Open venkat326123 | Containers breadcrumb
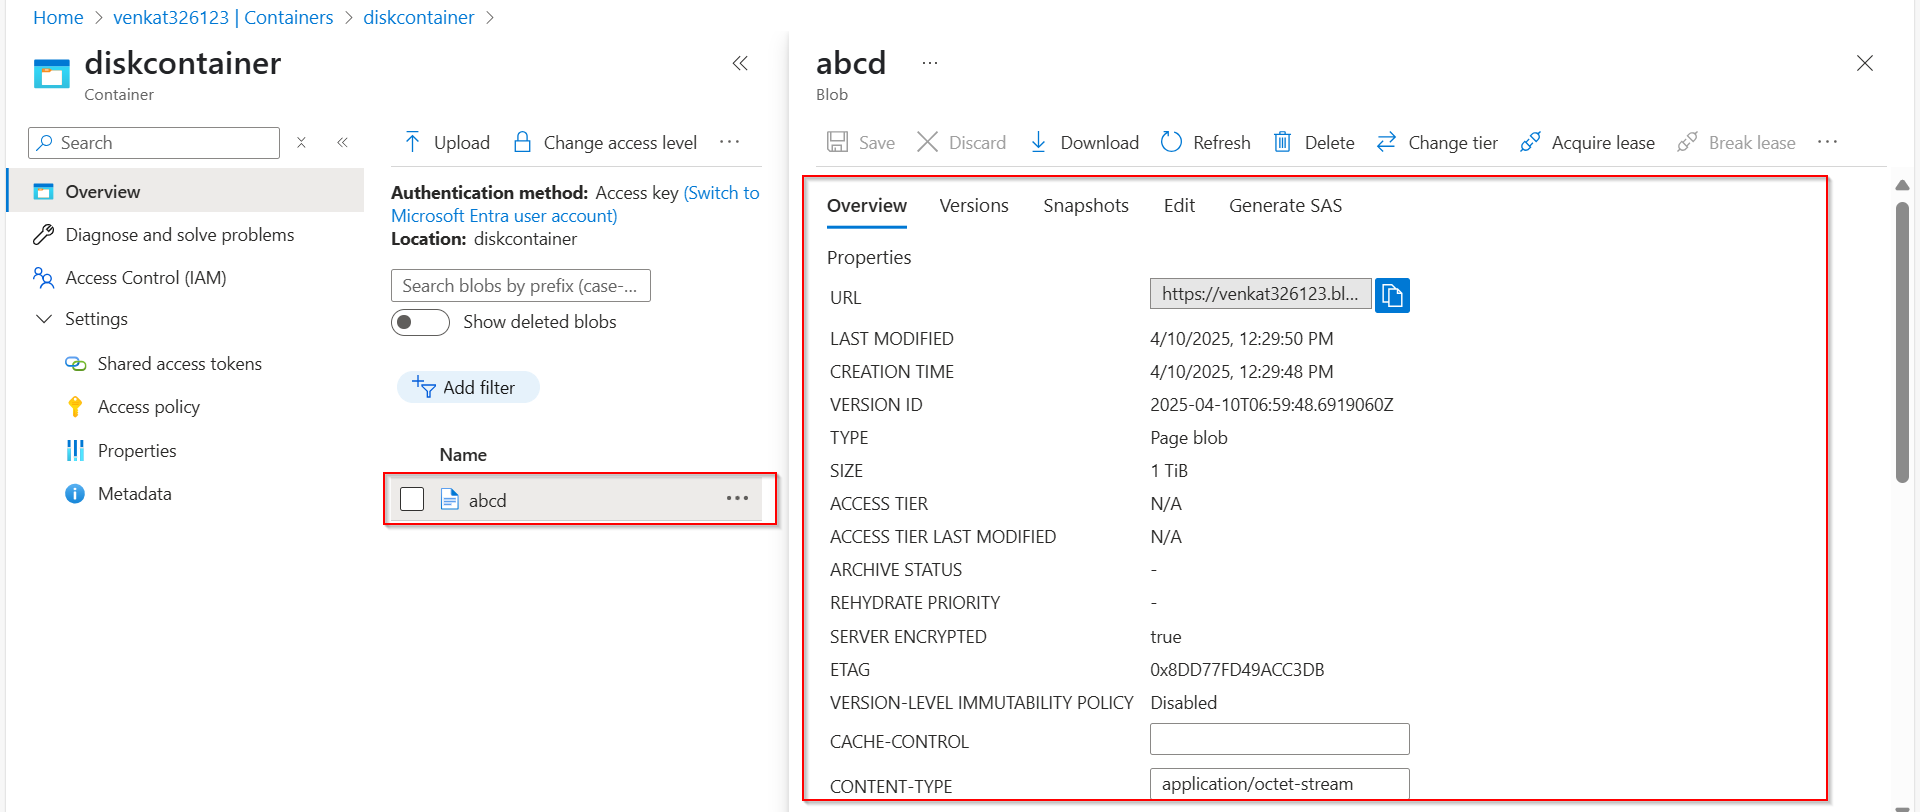This screenshot has width=1920, height=812. click(223, 17)
